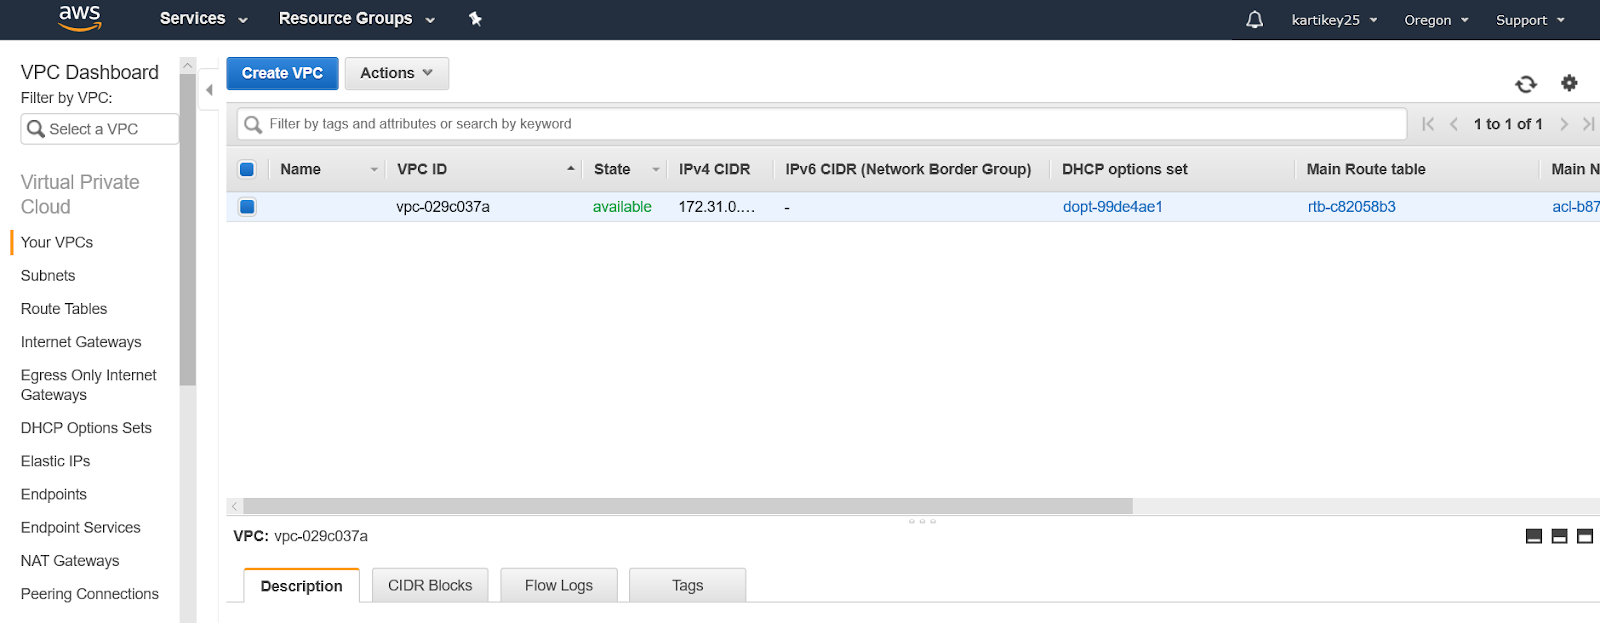Viewport: 1600px width, 623px height.
Task: Toggle the select-all checkbox in header
Action: coord(247,169)
